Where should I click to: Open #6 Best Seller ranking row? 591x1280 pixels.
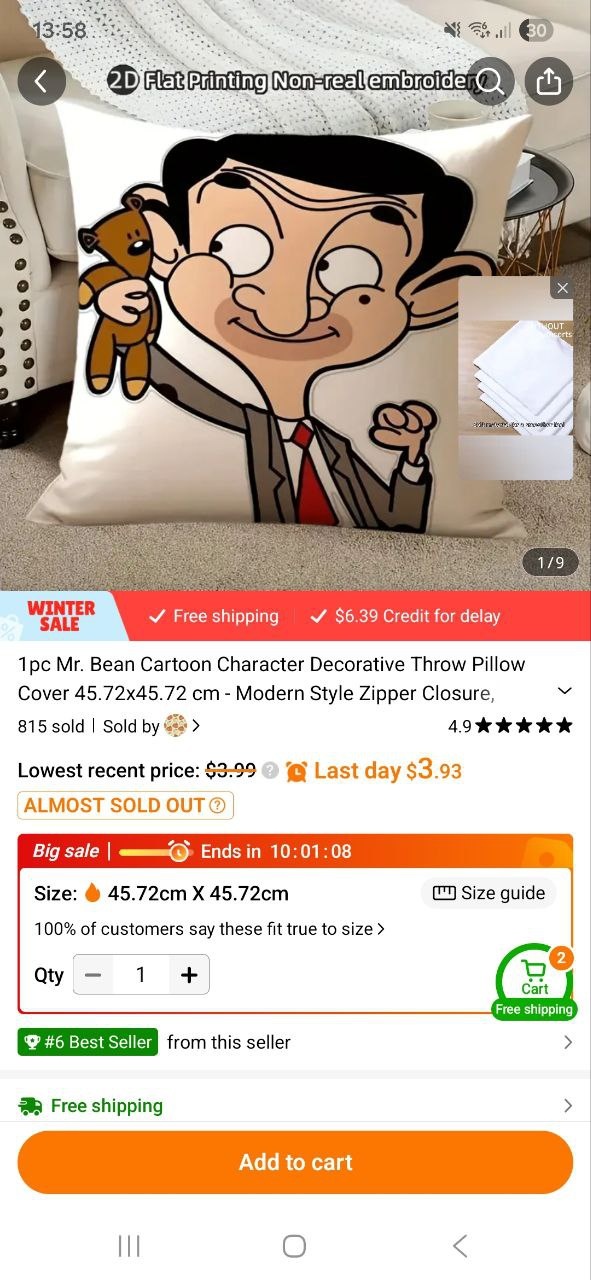tap(295, 1042)
